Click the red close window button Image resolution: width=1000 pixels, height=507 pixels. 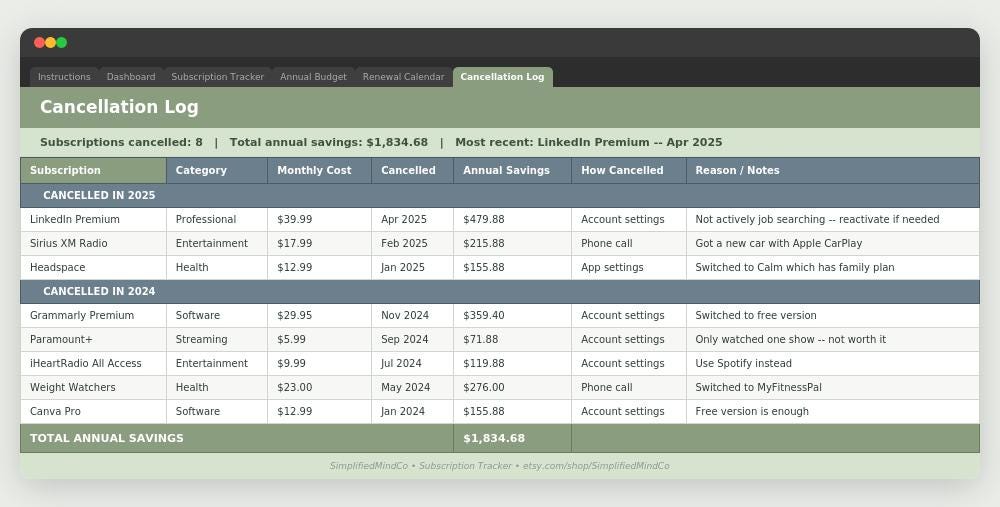(40, 43)
